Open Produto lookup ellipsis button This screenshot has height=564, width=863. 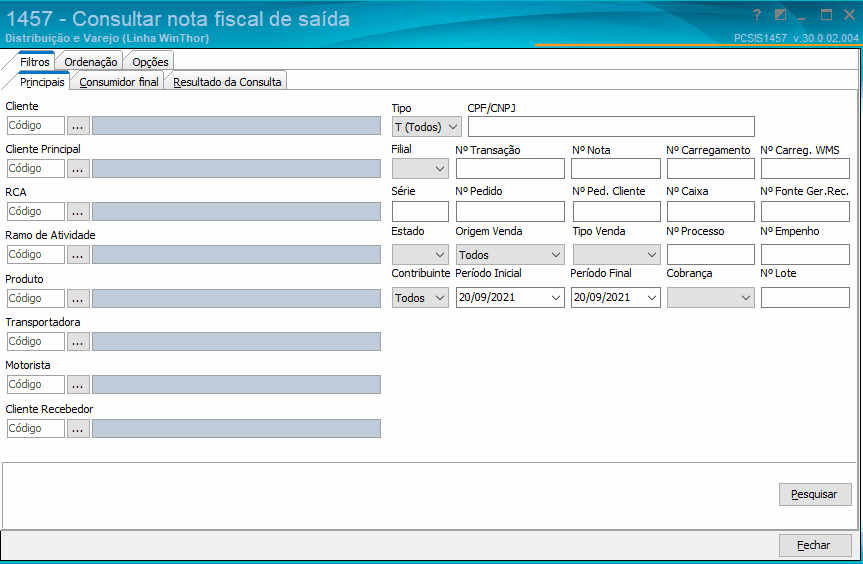pyautogui.click(x=78, y=298)
